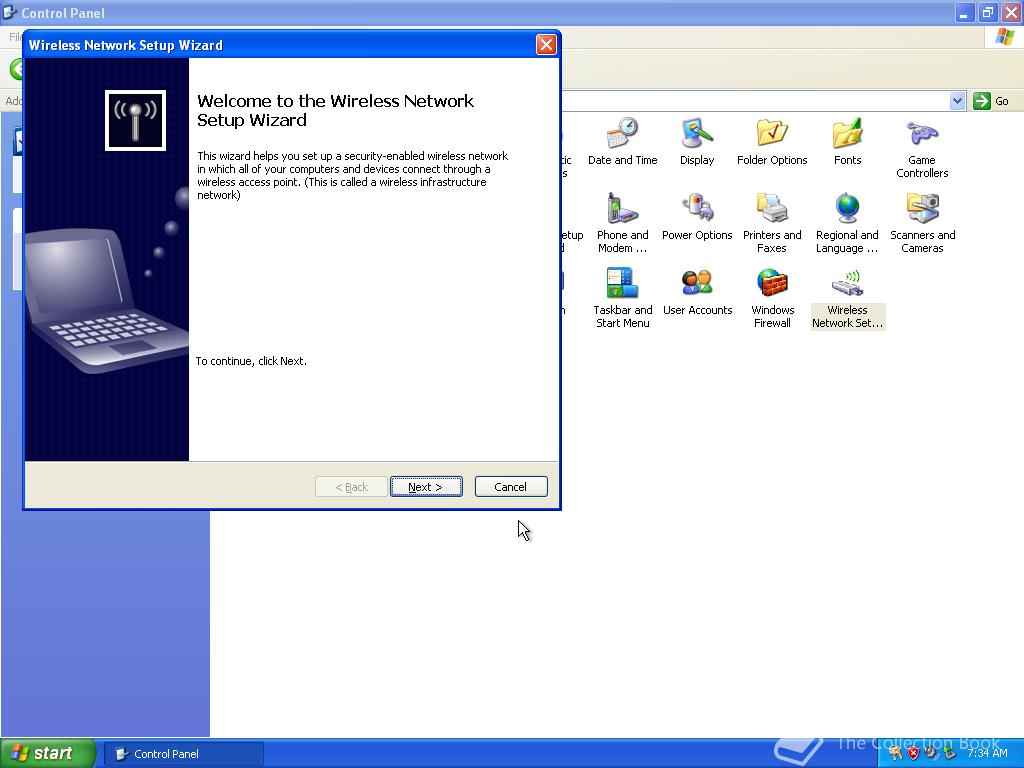Open Game Controllers icon
1024x768 pixels.
tap(922, 133)
